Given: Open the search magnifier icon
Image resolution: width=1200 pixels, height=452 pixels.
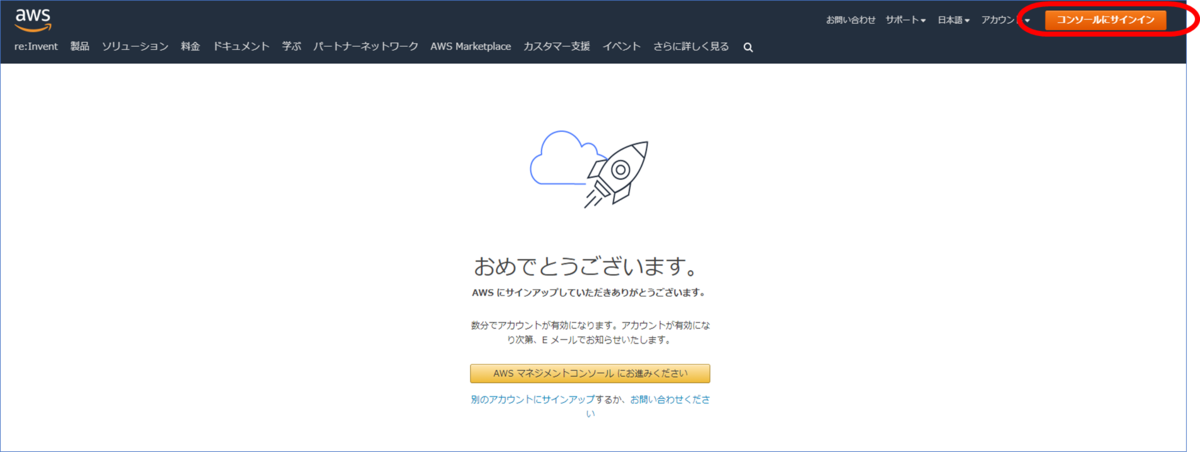Looking at the screenshot, I should [748, 47].
